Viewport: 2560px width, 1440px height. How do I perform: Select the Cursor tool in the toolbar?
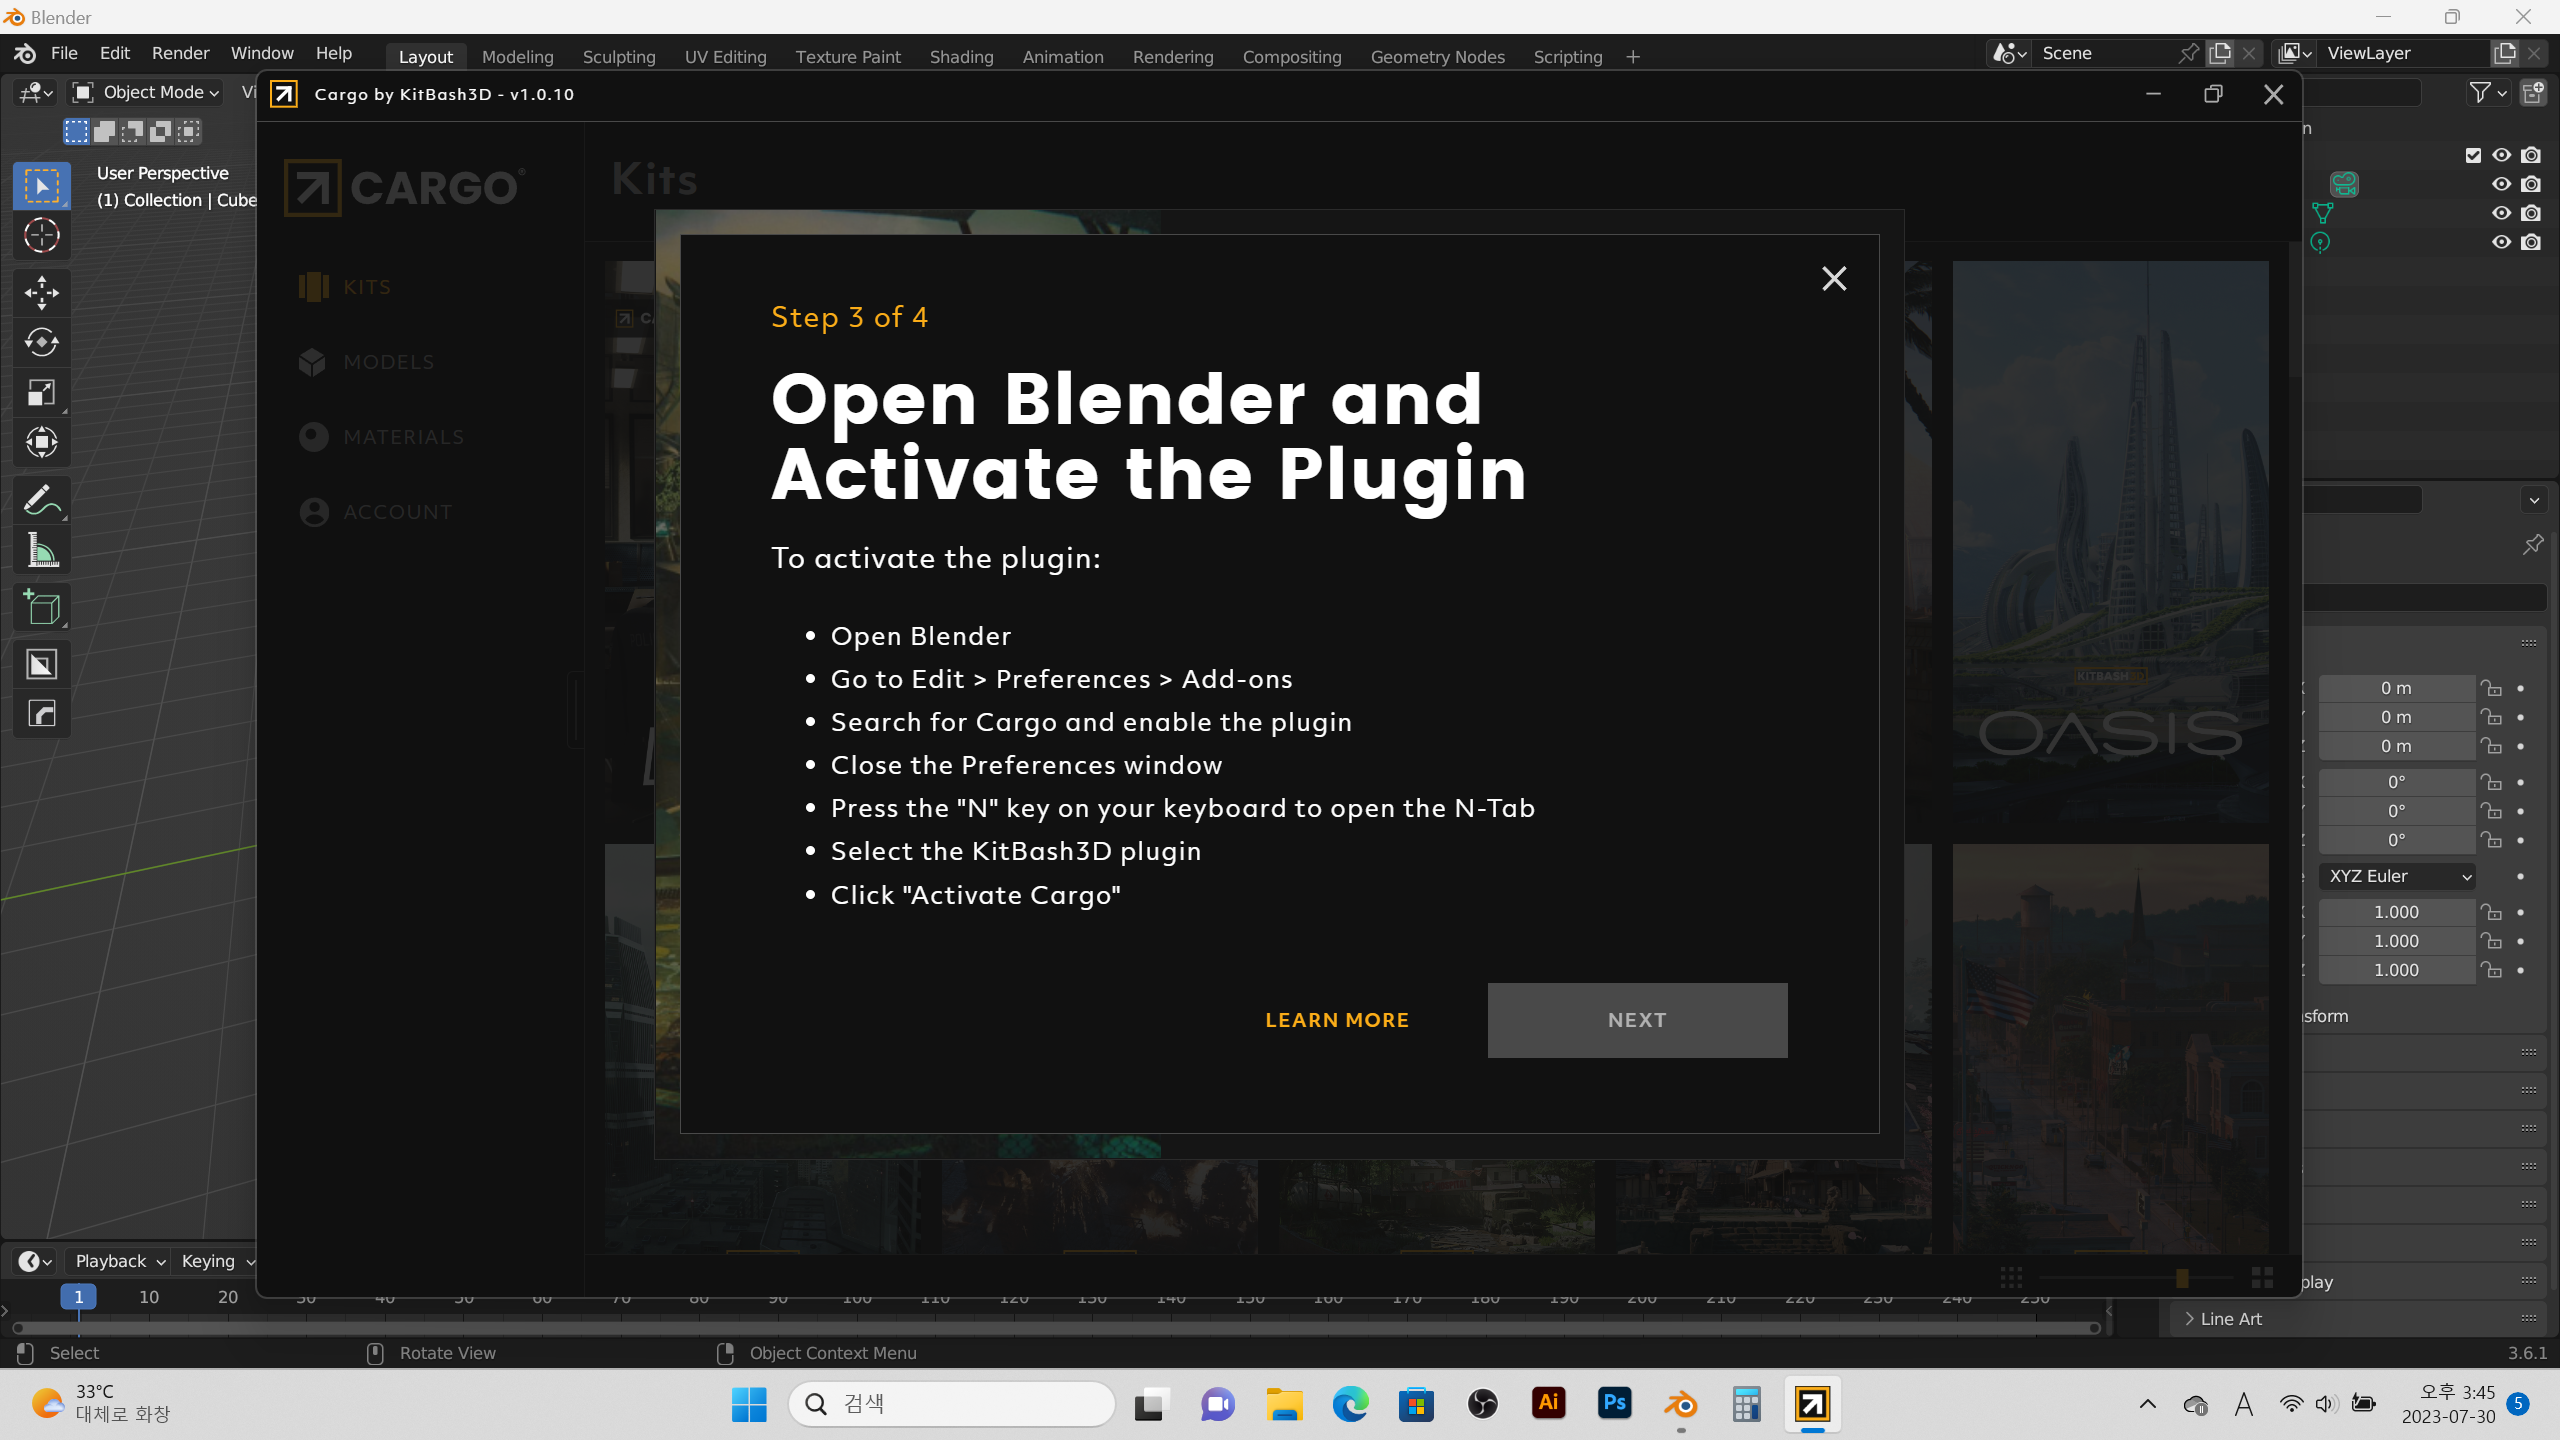41,236
